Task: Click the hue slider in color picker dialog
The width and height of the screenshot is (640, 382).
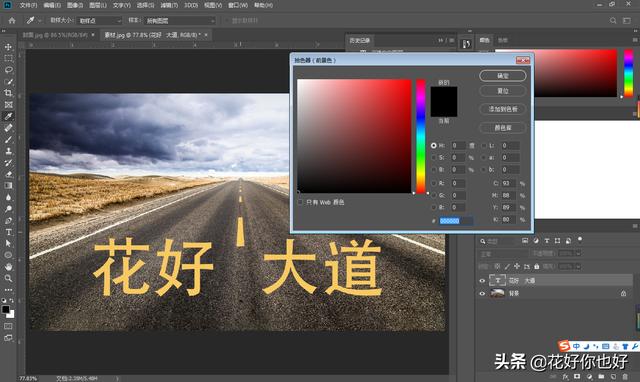Action: point(420,136)
